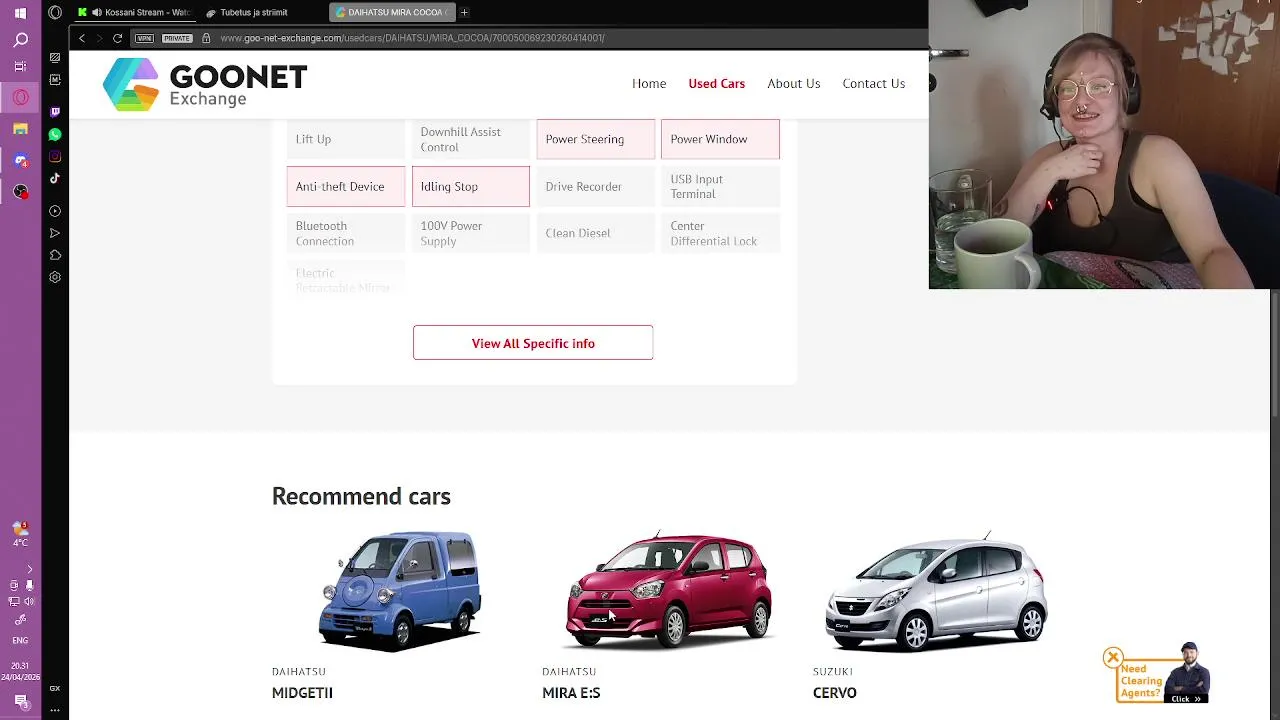
Task: Expand hidden system tray icons chevron
Action: click(29, 569)
